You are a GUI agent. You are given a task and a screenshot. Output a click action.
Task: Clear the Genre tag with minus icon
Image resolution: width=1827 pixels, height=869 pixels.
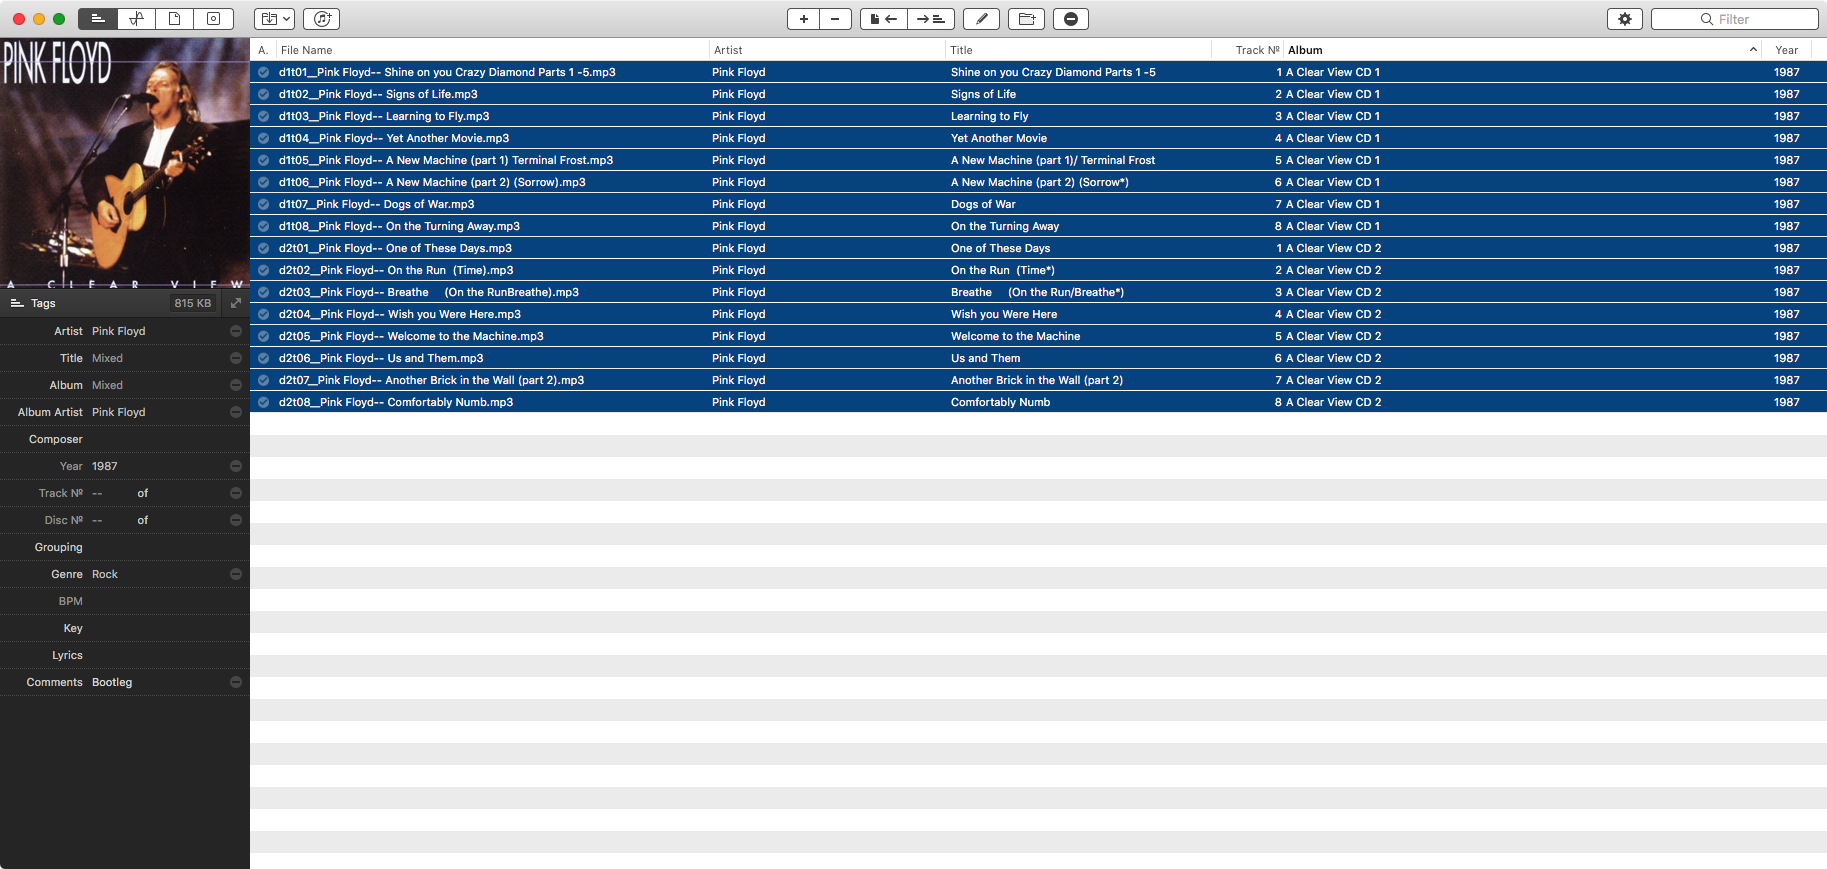(x=236, y=574)
